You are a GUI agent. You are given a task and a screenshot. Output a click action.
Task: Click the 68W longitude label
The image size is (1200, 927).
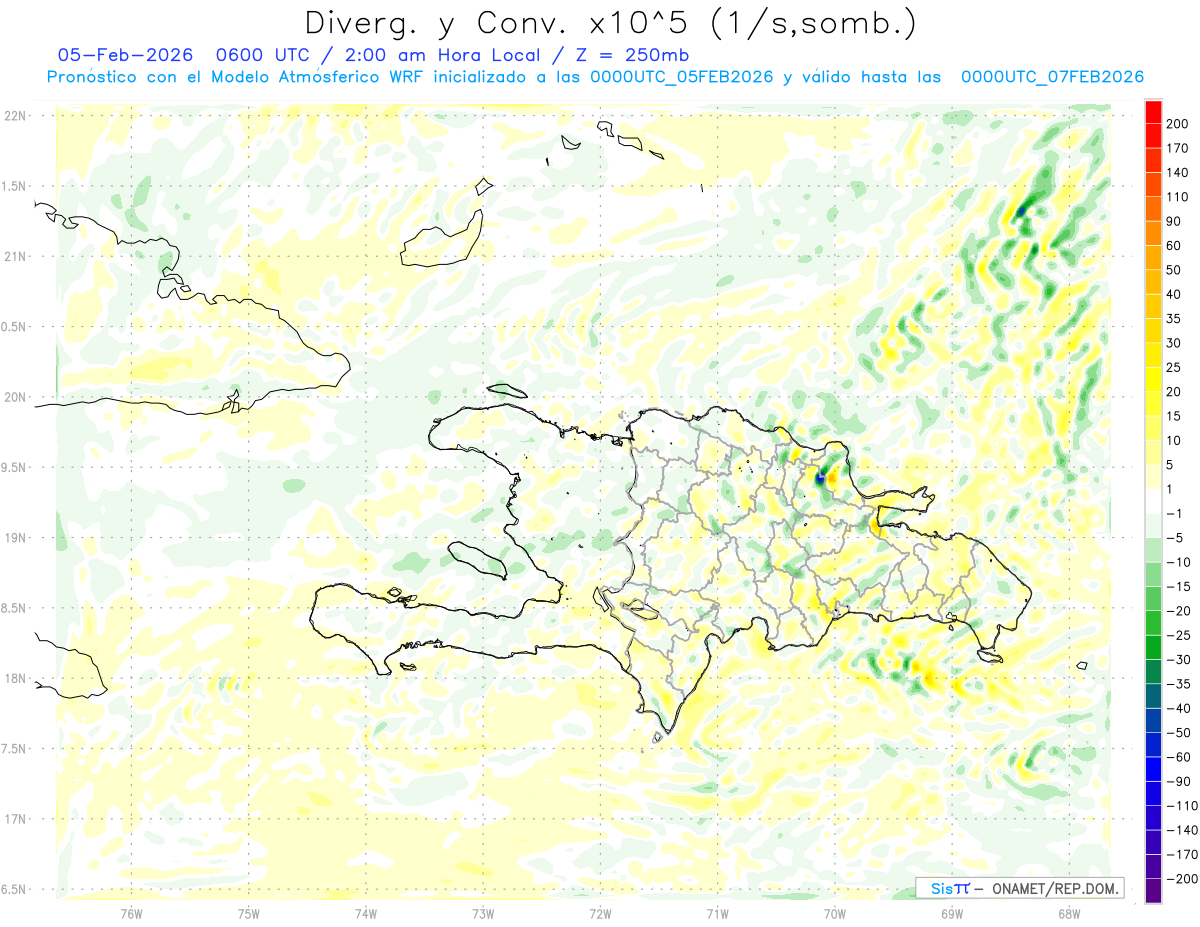(1068, 912)
